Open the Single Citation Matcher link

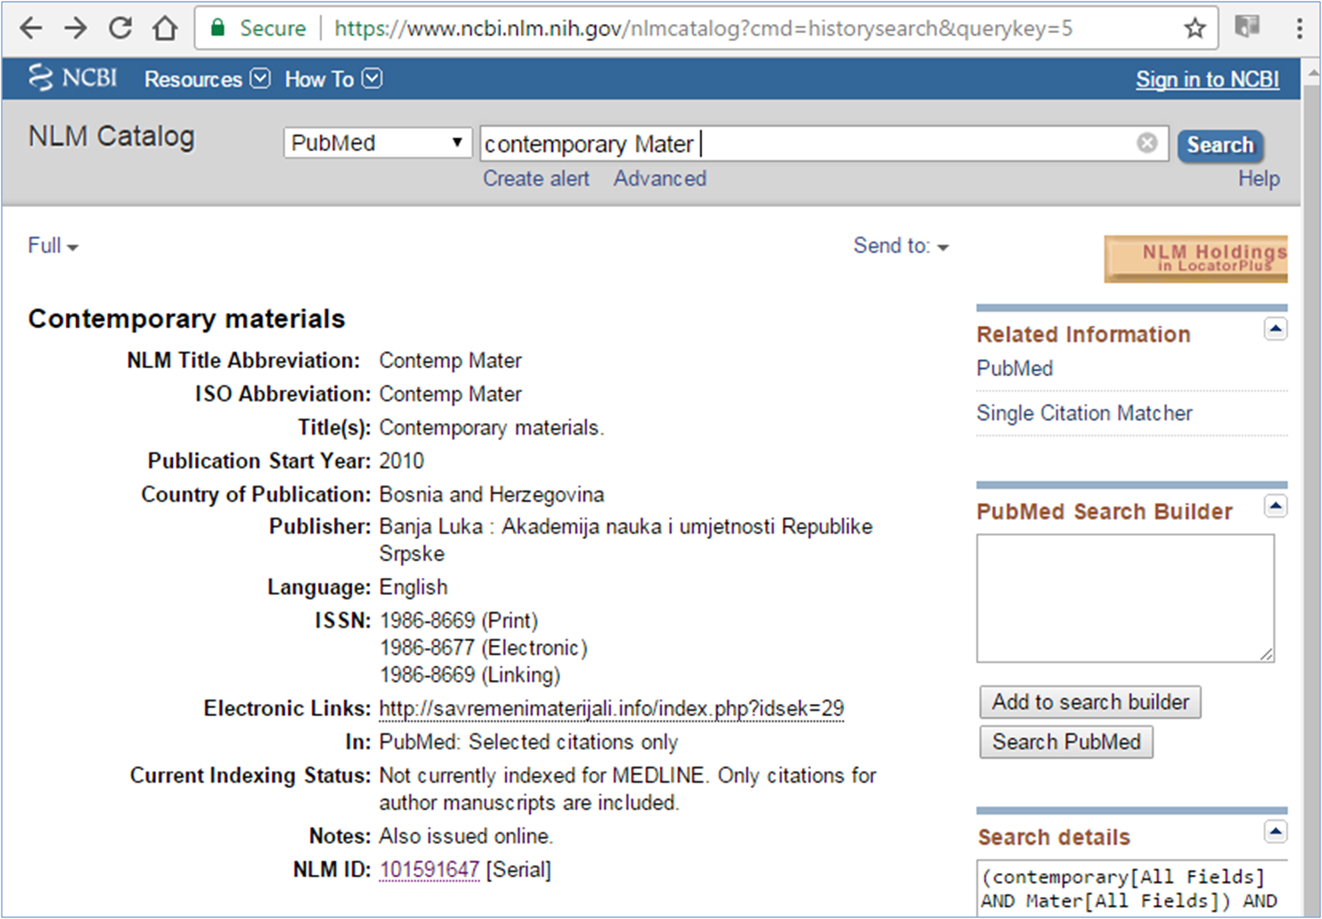tap(1084, 413)
